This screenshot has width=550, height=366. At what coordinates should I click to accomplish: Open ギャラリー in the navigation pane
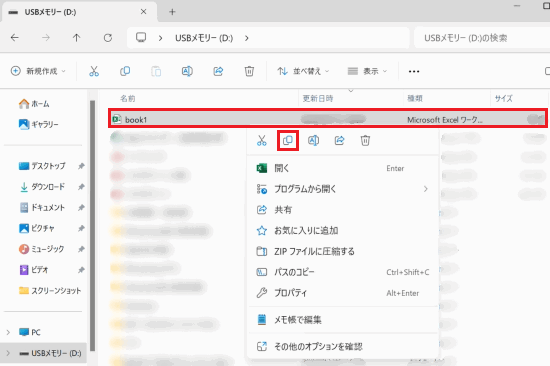(39, 124)
